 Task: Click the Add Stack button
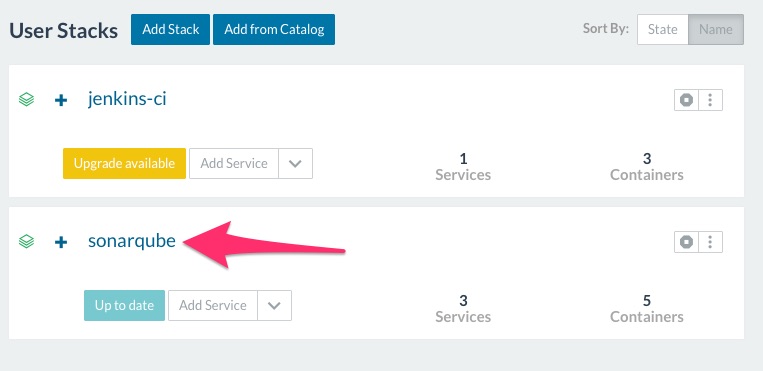170,29
